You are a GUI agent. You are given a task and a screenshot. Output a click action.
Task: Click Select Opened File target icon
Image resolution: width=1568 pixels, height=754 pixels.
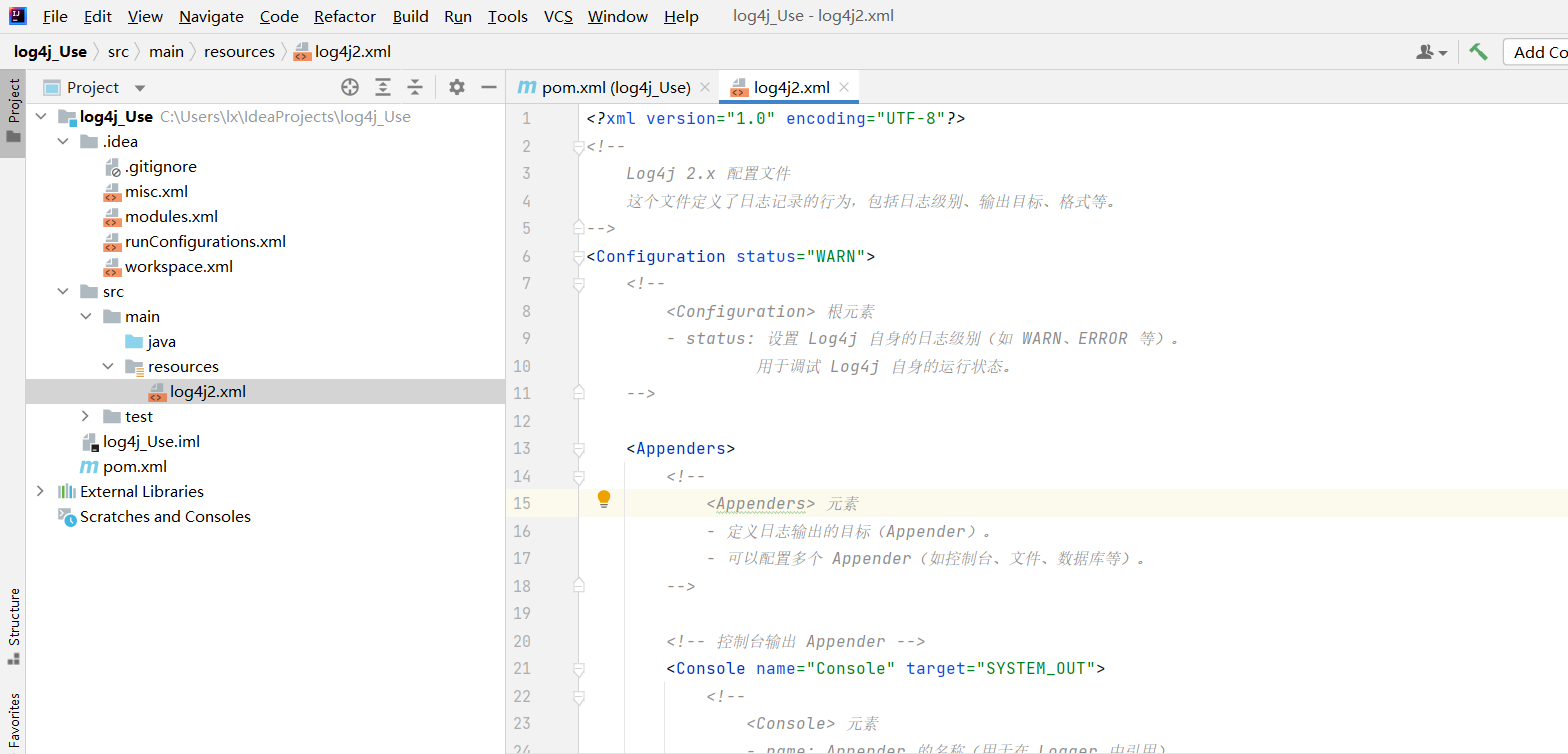click(349, 87)
